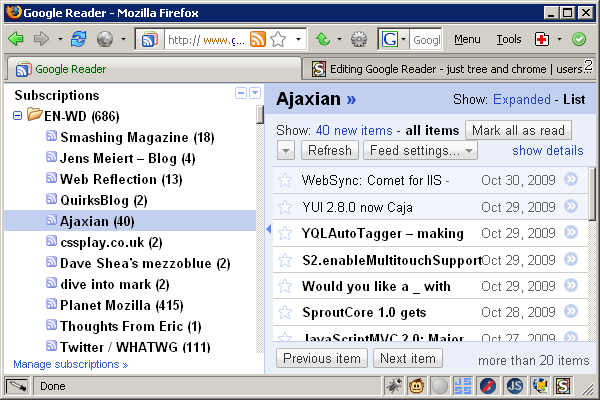Click the red cross toolbar icon
600x400 pixels.
tap(542, 39)
